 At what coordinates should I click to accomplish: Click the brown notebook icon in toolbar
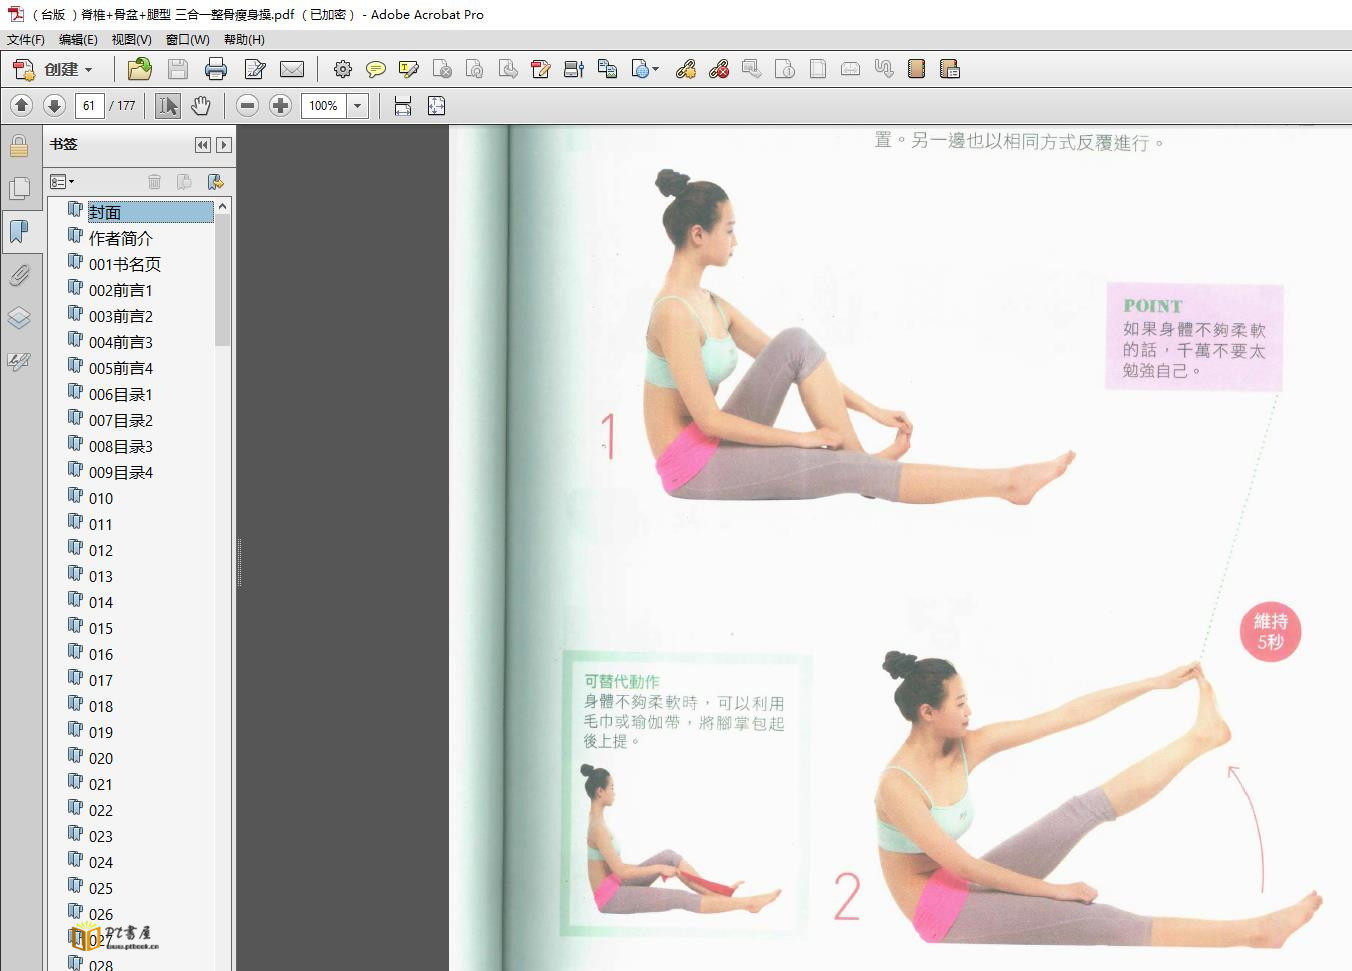click(916, 69)
